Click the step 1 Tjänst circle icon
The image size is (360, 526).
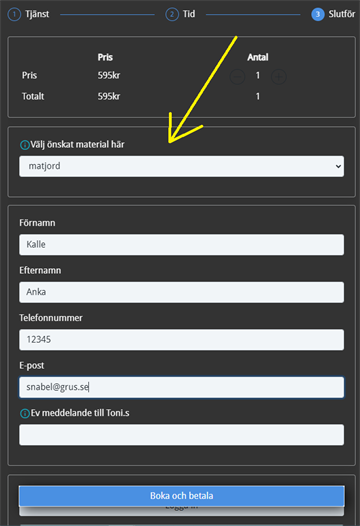click(14, 14)
